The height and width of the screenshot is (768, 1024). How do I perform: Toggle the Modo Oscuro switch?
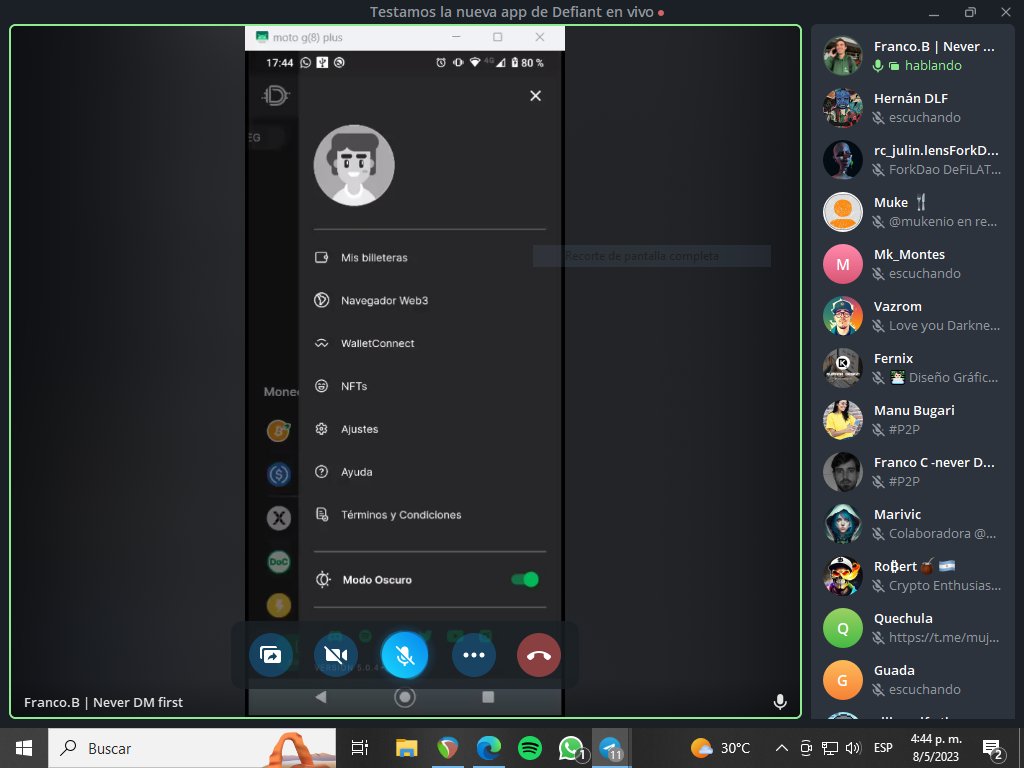(x=525, y=579)
